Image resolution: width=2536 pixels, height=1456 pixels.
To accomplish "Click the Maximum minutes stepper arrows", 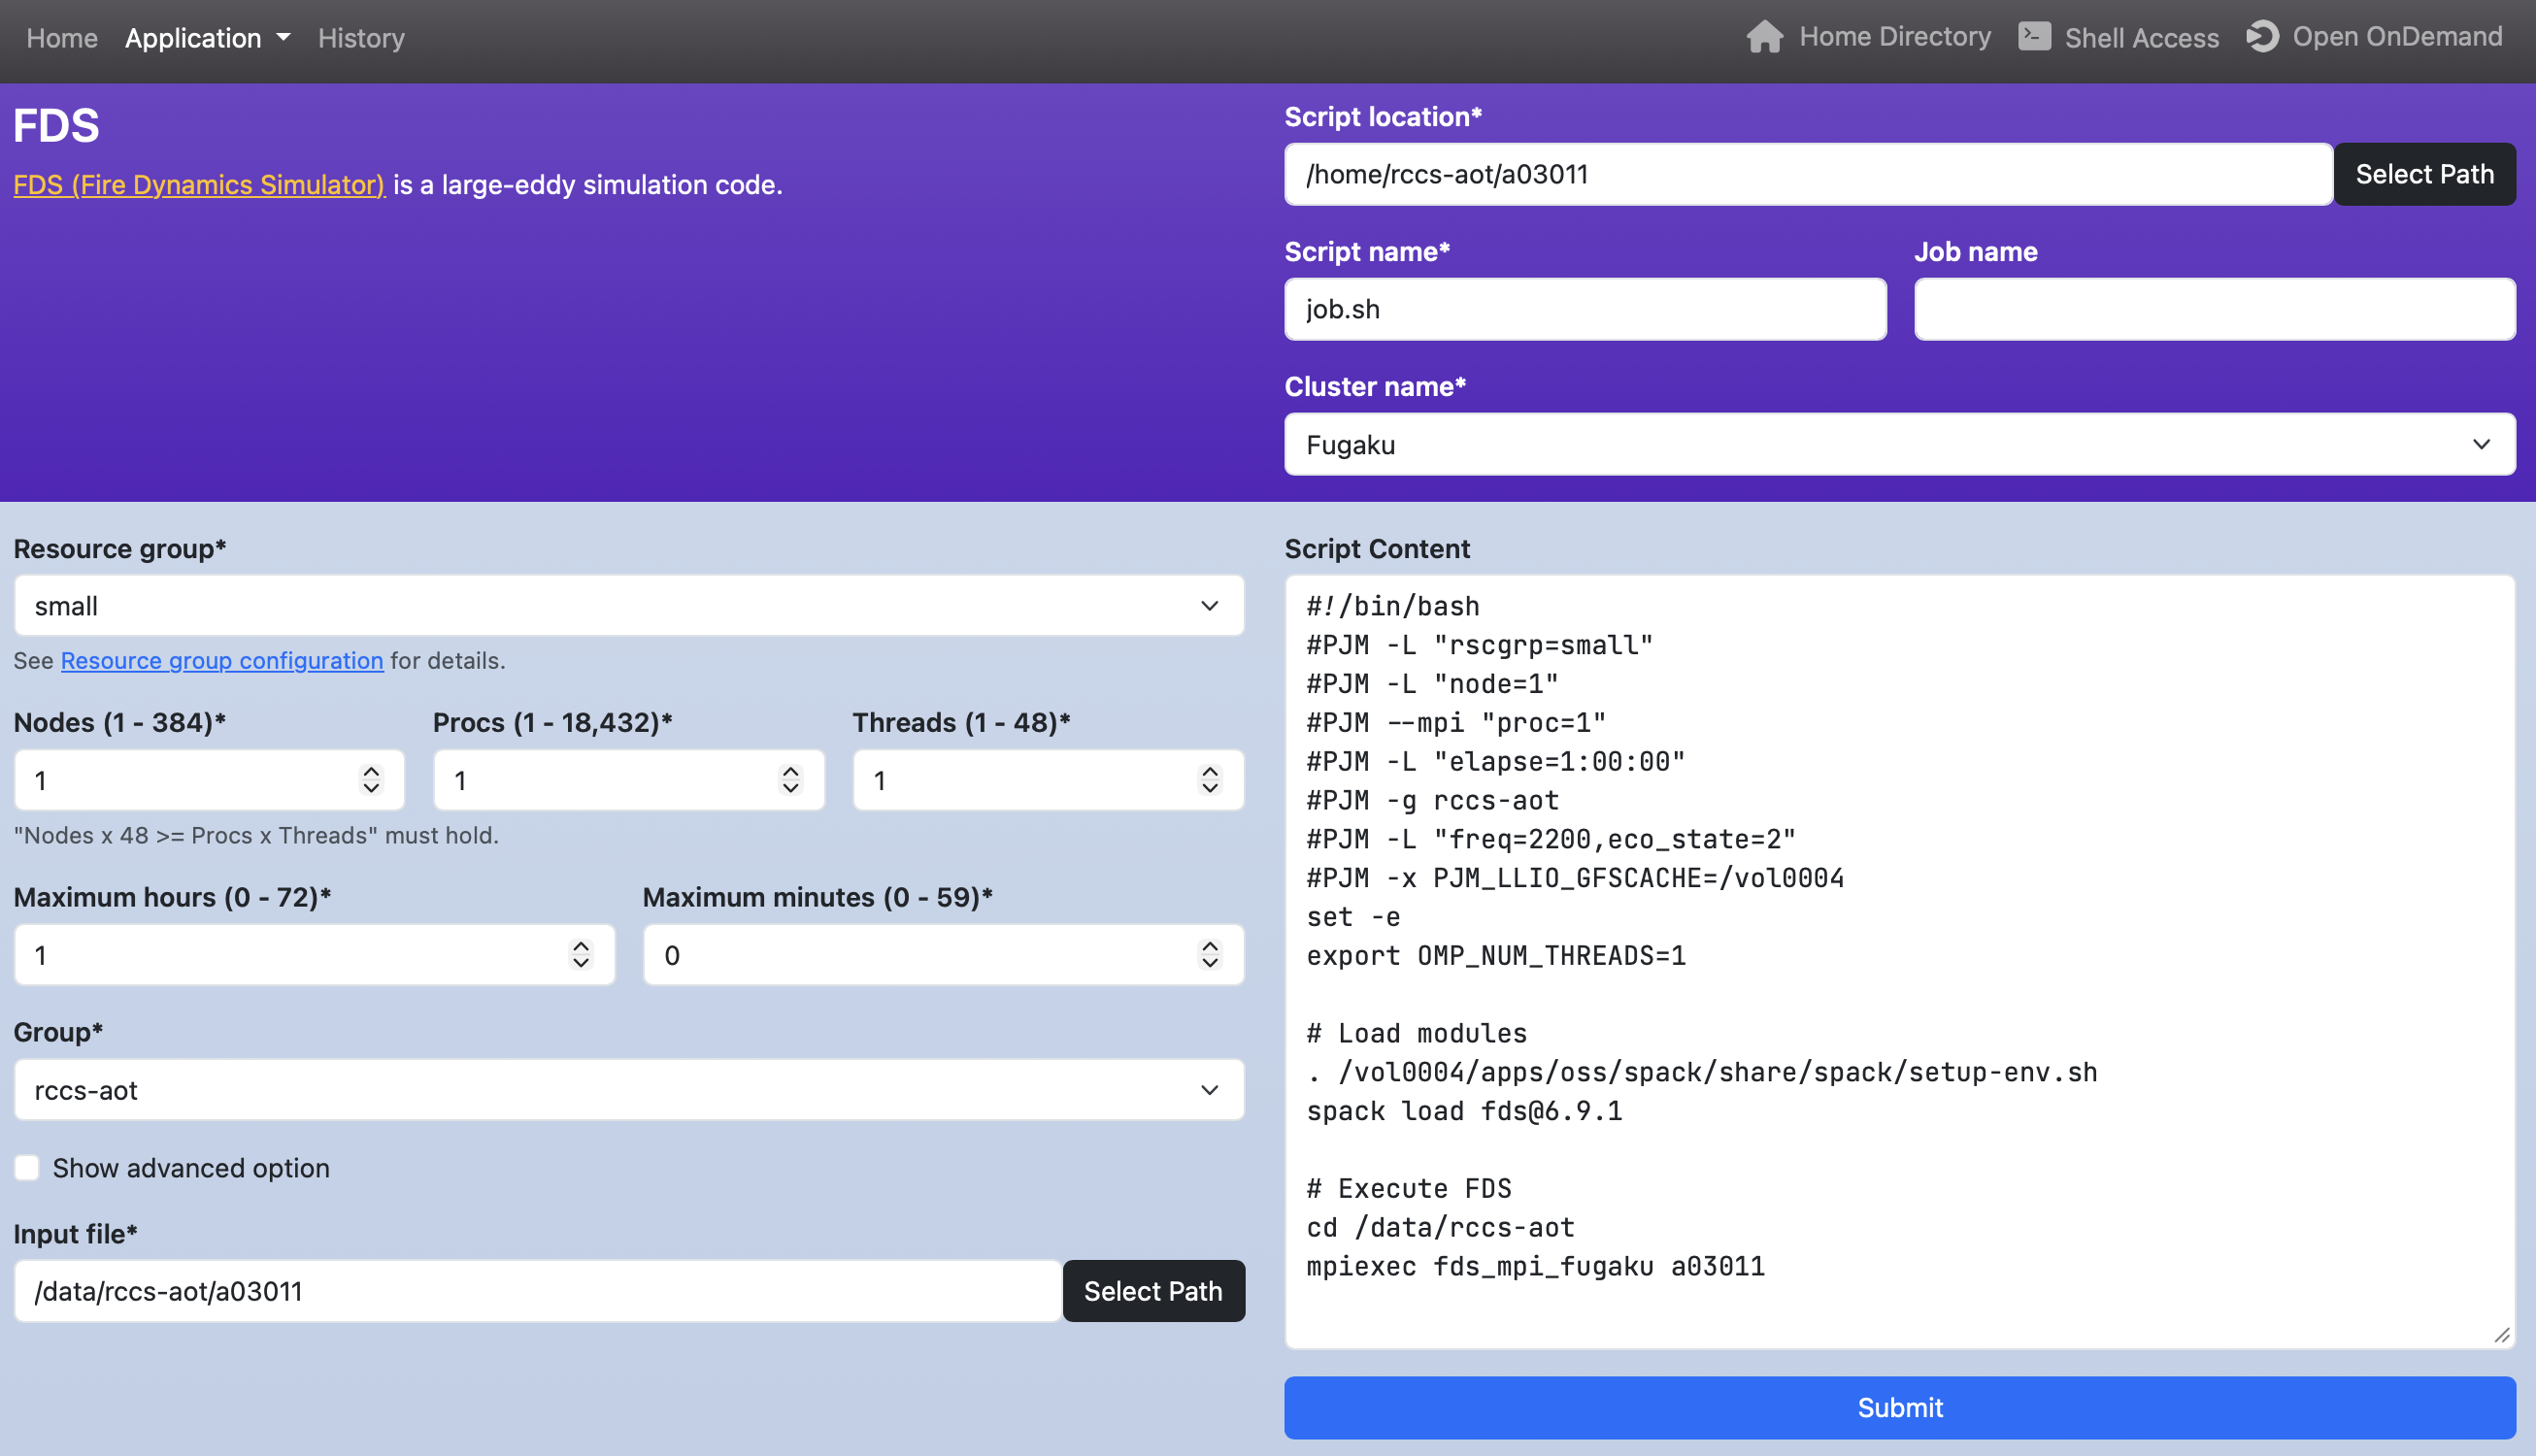I will click(1210, 955).
